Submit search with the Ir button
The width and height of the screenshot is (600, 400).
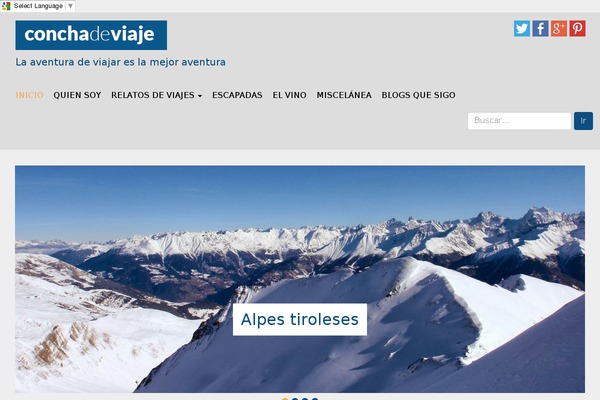click(583, 121)
